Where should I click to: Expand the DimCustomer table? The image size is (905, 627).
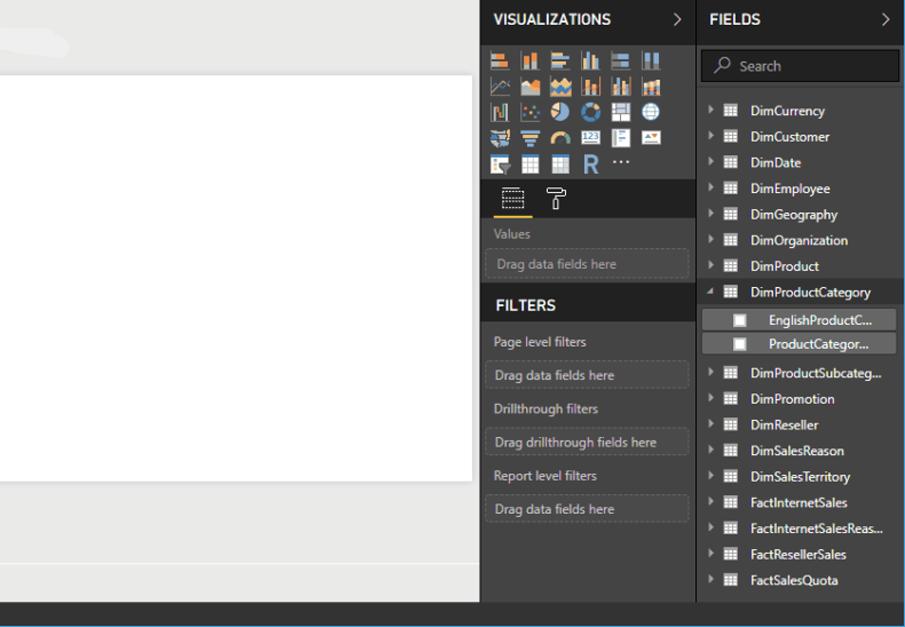[710, 136]
